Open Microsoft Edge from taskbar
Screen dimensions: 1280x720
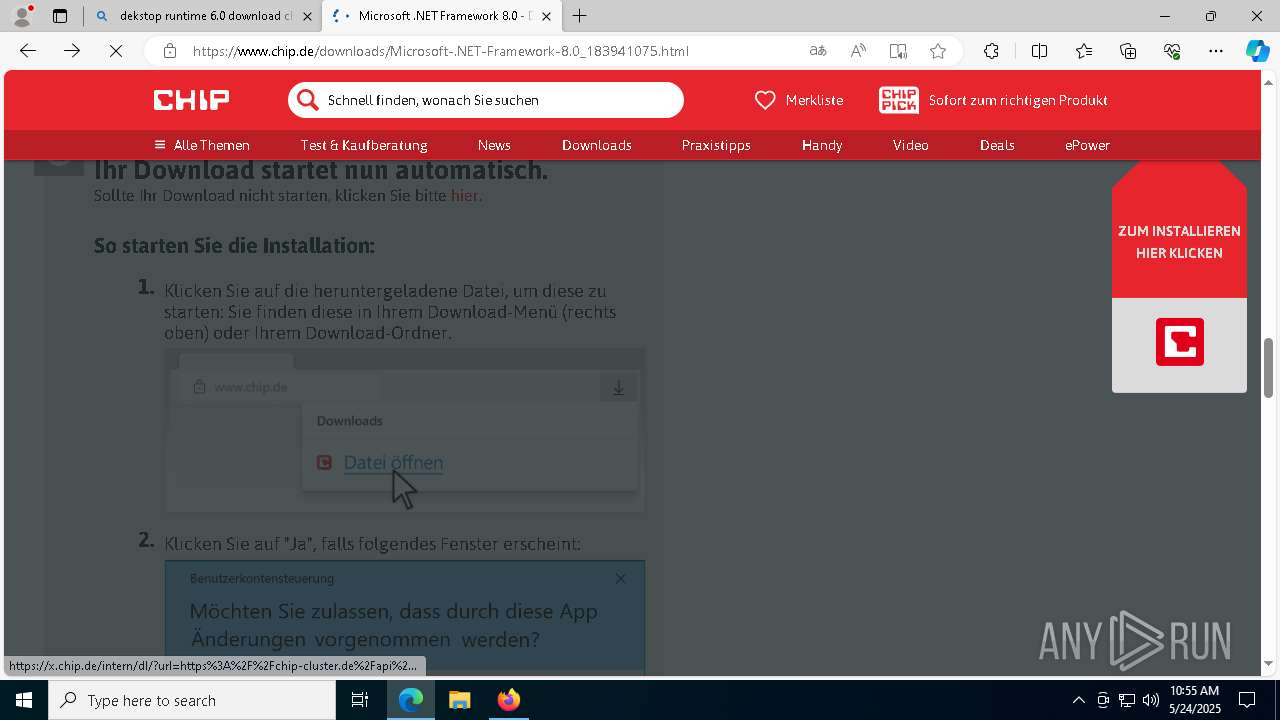coord(411,700)
